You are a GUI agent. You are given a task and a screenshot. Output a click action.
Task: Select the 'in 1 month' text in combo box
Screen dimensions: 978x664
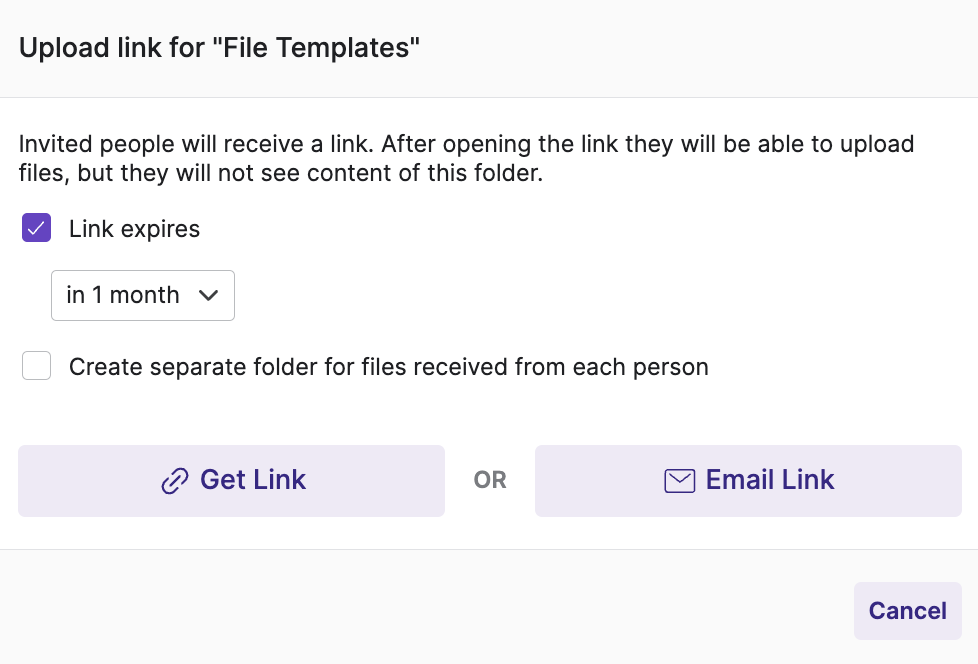(x=123, y=295)
